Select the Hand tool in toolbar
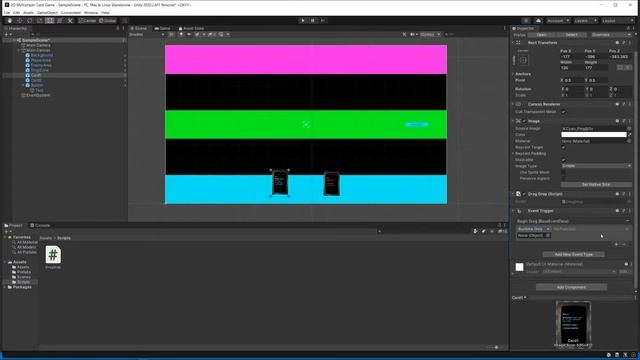The image size is (640, 360). click(x=10, y=20)
